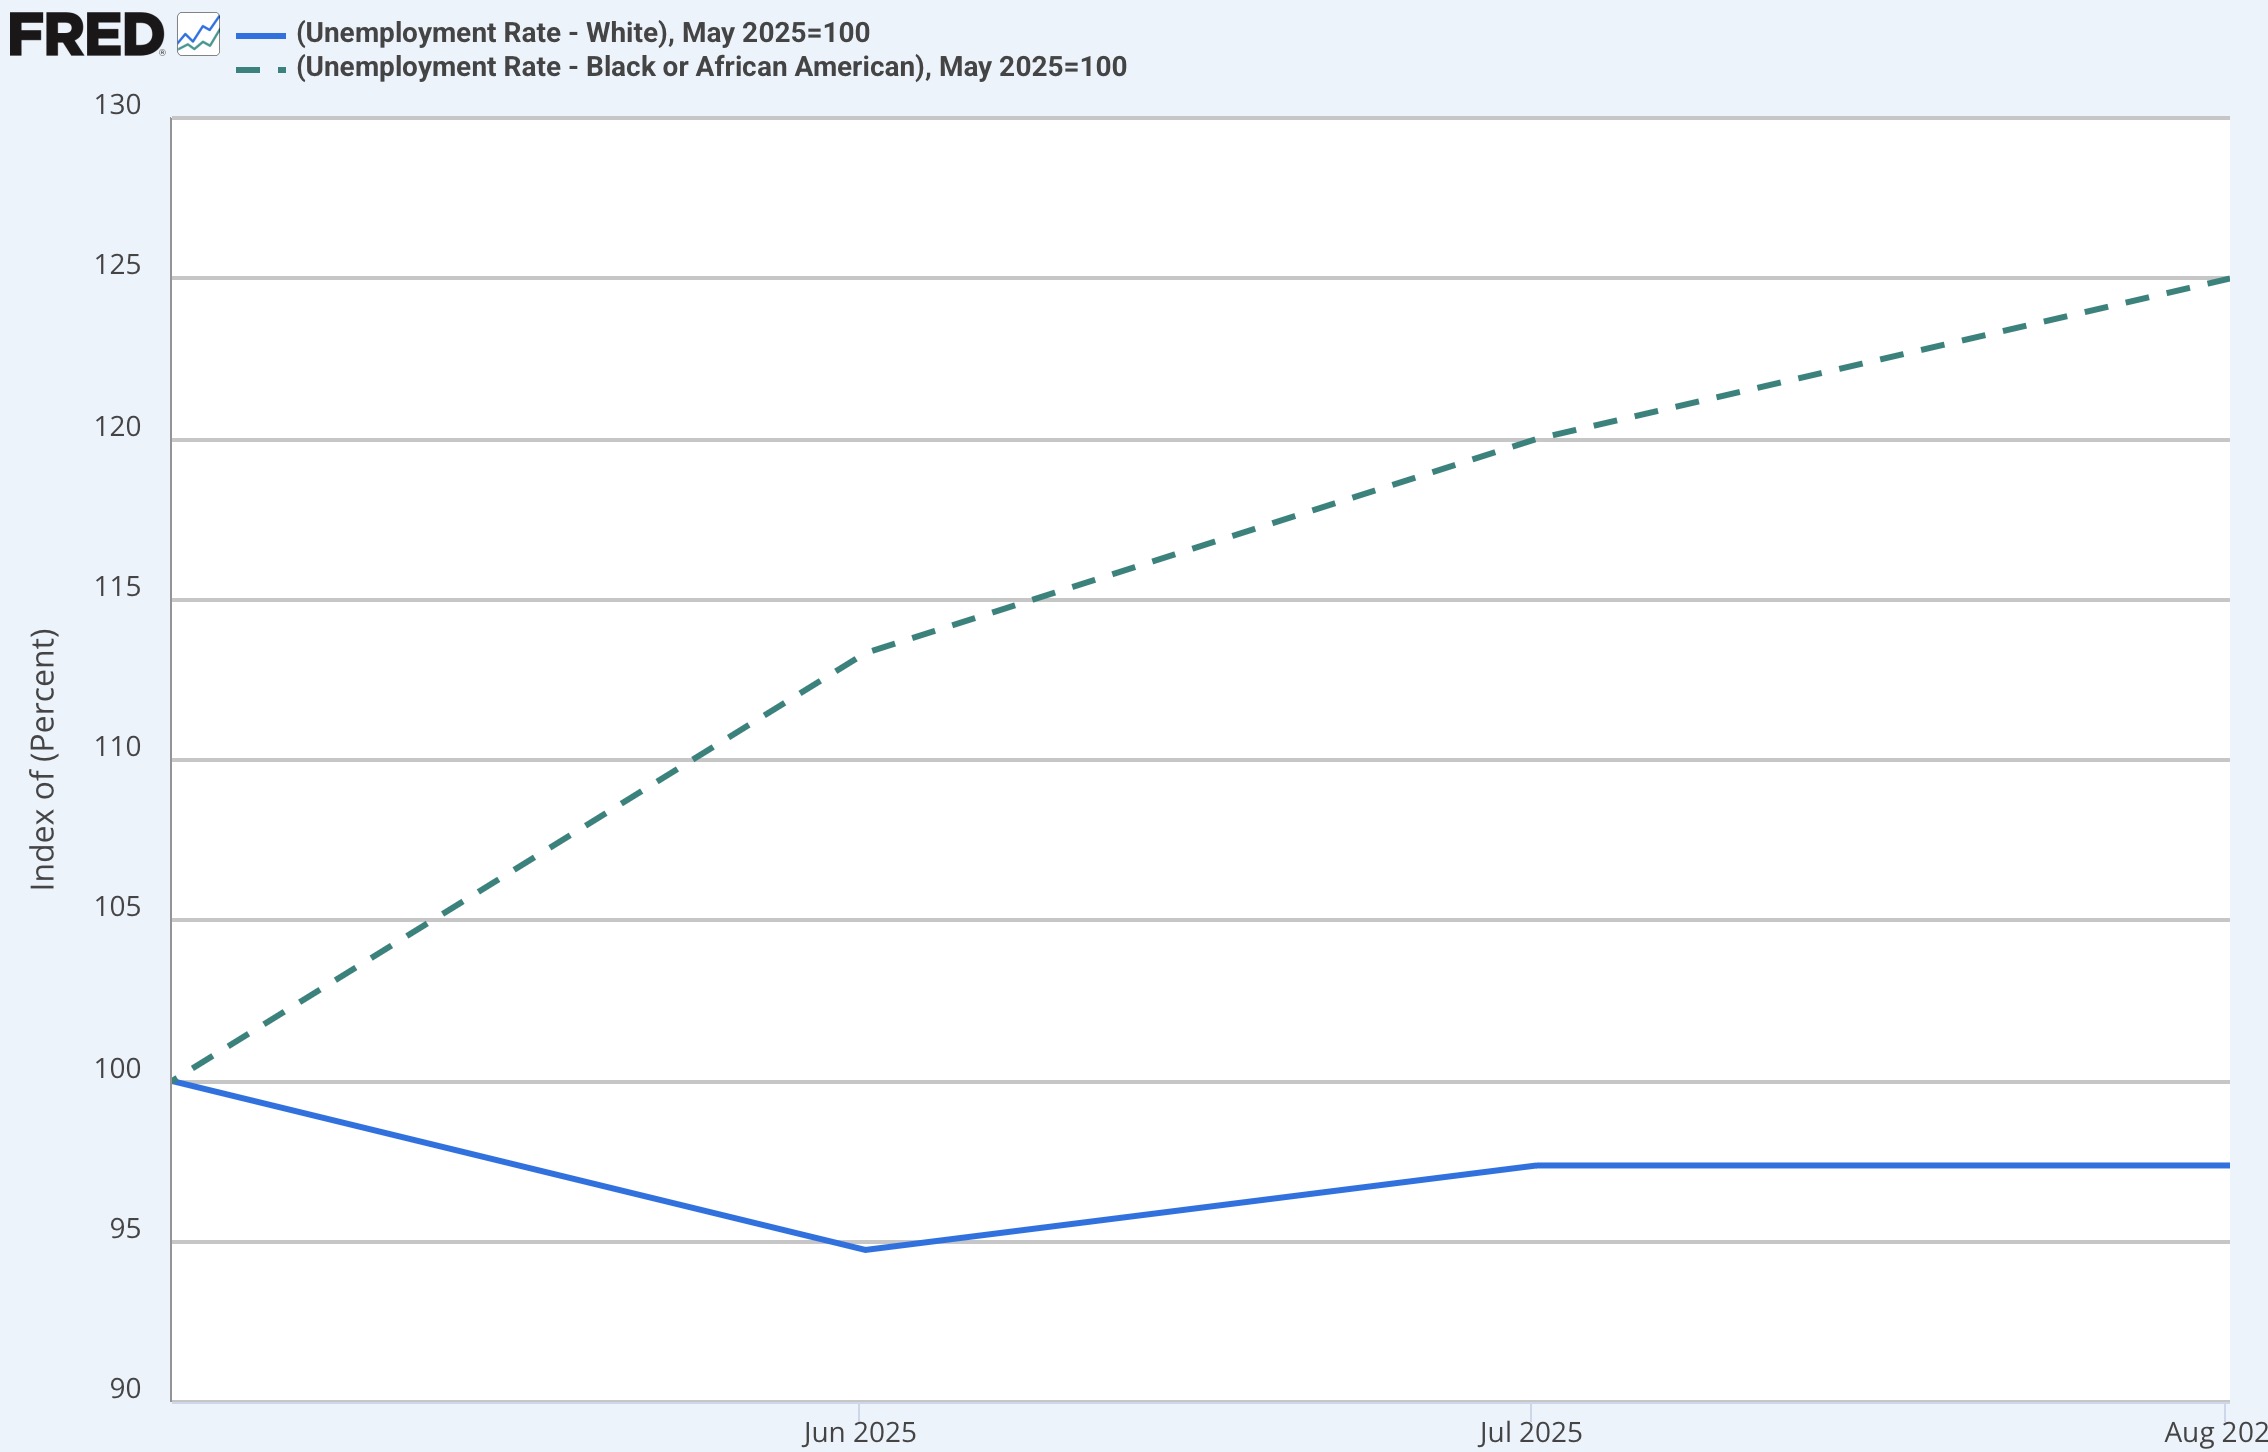Screen dimensions: 2268x1452
Task: Click the 100 y-axis tick label
Action: (118, 1068)
